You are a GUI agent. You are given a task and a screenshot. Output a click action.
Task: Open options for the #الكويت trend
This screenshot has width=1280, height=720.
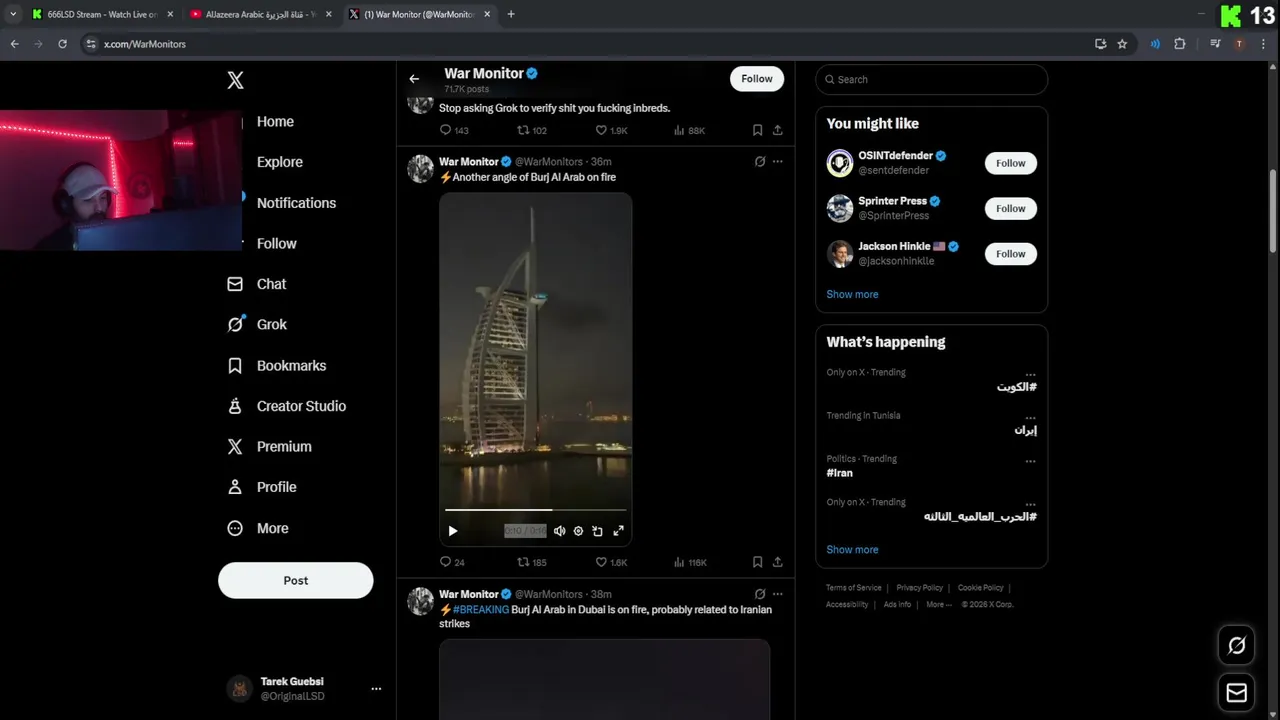[1030, 375]
